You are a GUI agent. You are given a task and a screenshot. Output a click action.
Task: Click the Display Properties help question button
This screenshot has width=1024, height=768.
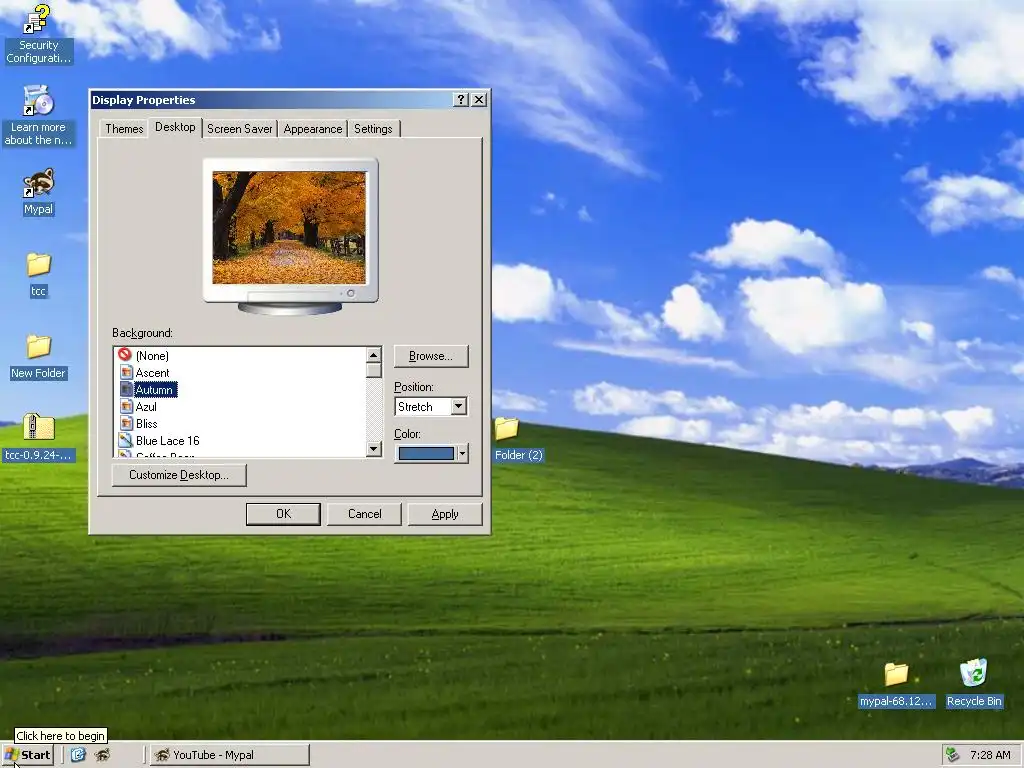pyautogui.click(x=461, y=99)
